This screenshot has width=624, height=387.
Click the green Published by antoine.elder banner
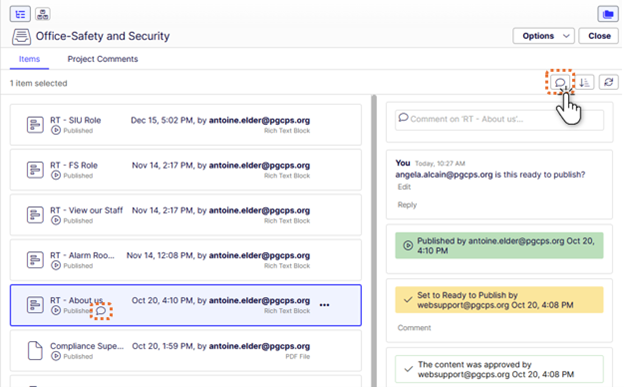pyautogui.click(x=499, y=246)
